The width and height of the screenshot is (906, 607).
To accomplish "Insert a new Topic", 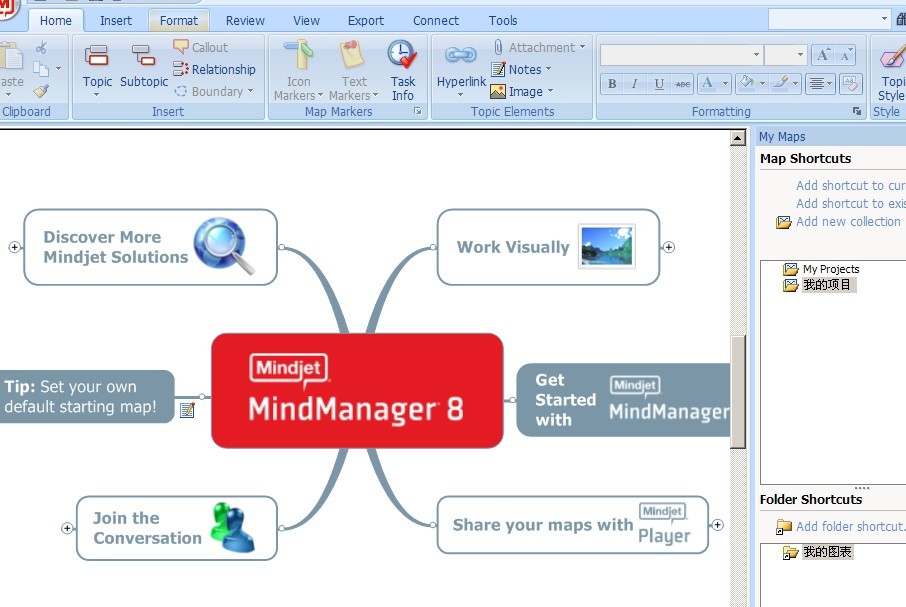I will 96,69.
